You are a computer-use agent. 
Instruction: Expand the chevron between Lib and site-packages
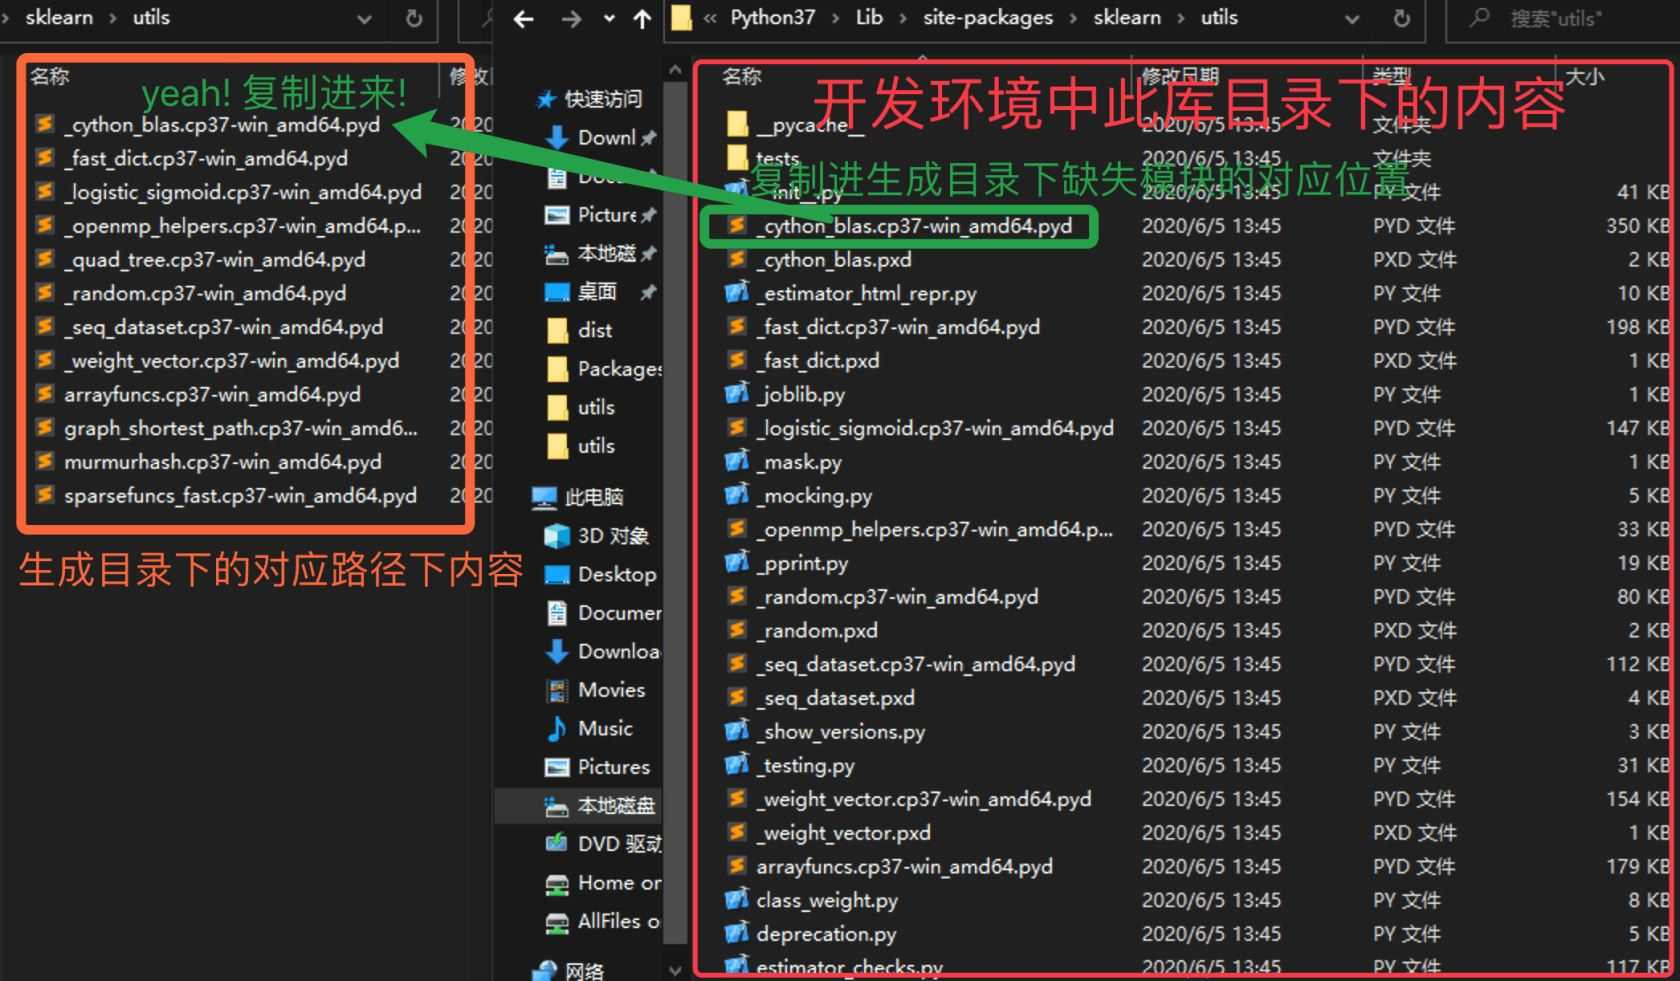pyautogui.click(x=902, y=18)
